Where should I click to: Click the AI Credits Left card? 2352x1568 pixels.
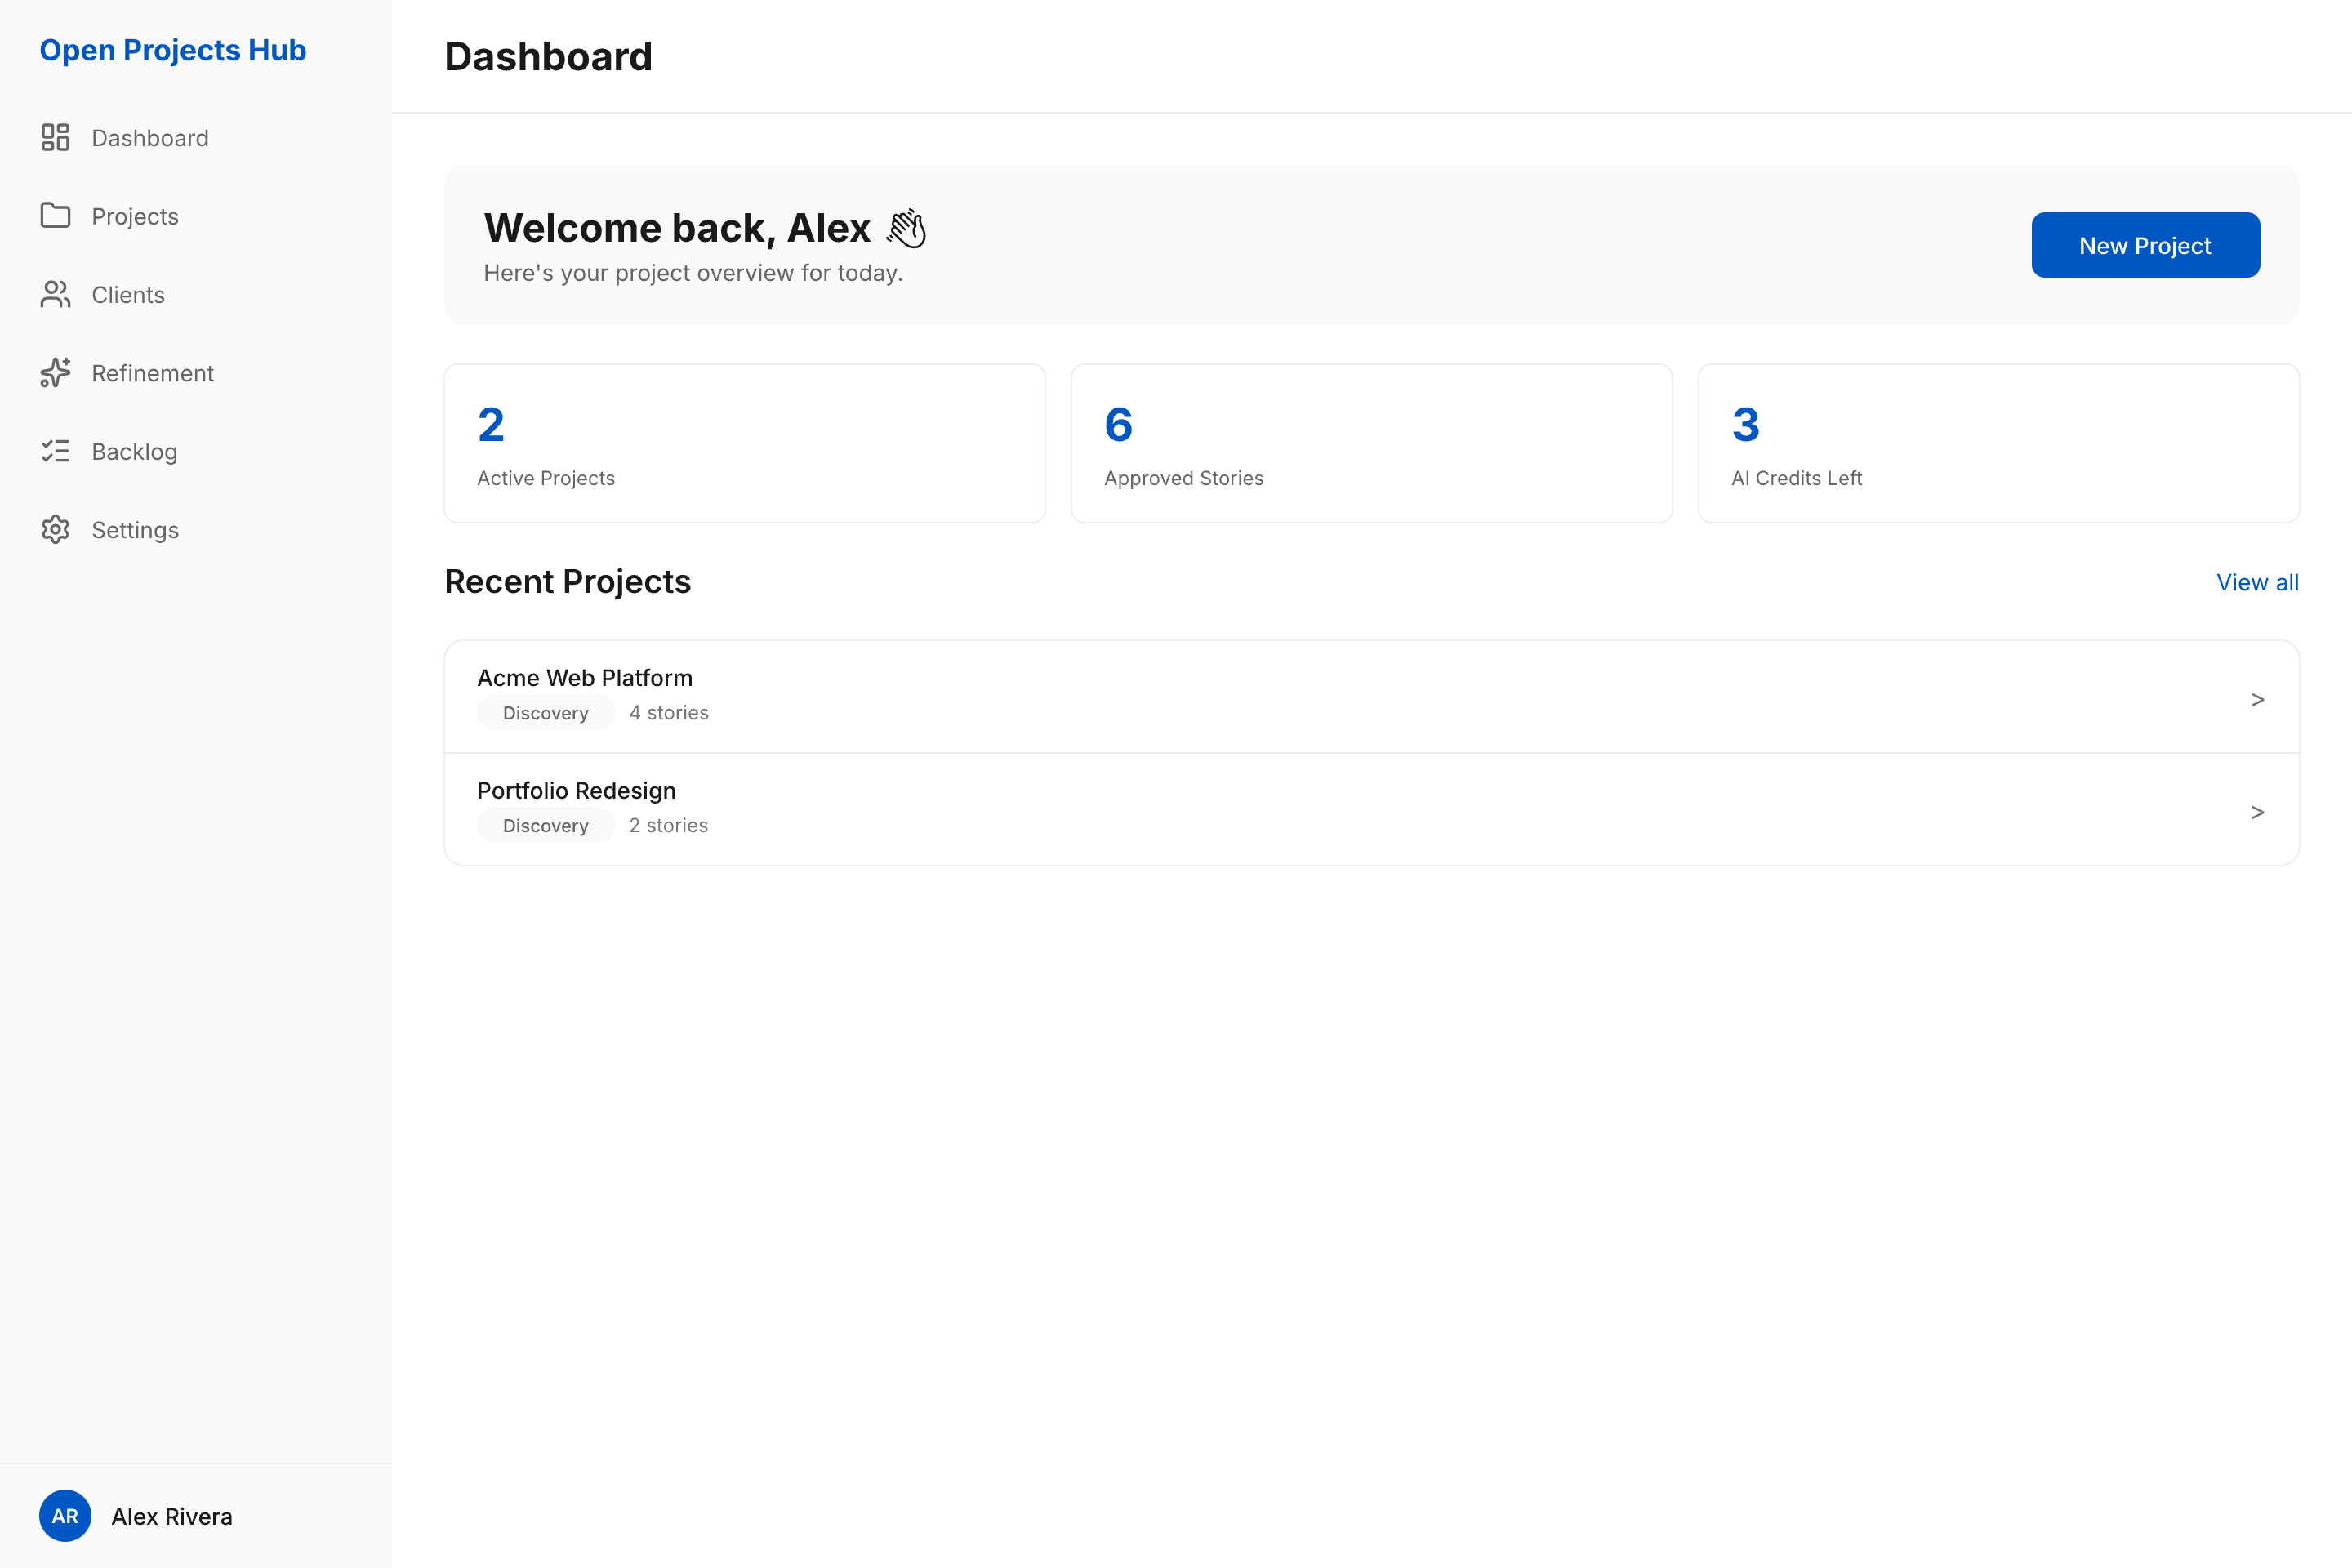pyautogui.click(x=1998, y=443)
